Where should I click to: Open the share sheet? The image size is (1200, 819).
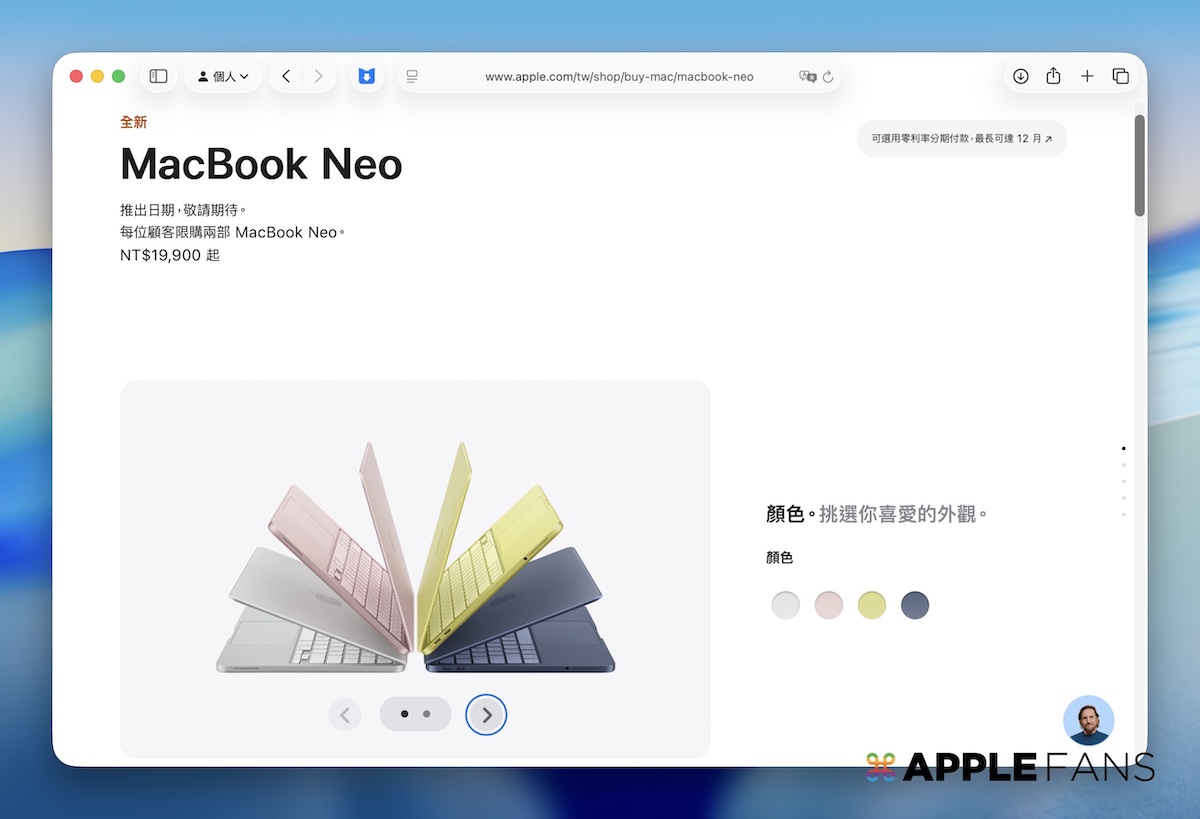pos(1053,76)
